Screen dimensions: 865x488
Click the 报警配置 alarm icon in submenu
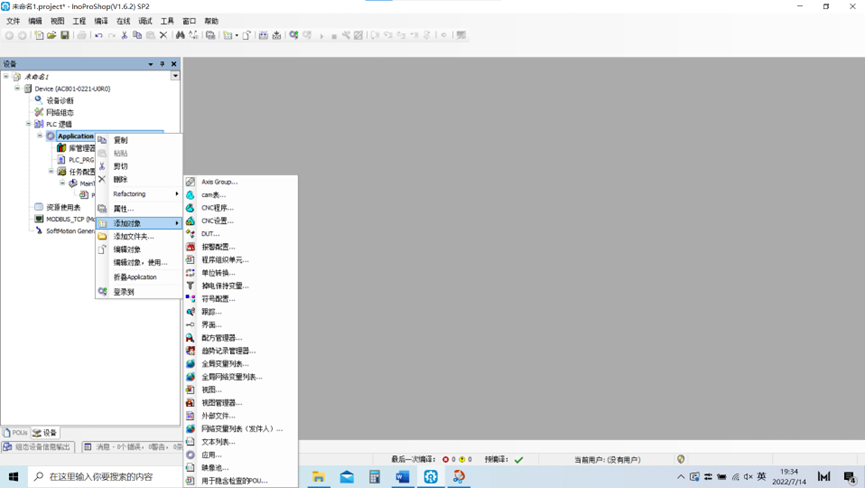[x=190, y=246]
